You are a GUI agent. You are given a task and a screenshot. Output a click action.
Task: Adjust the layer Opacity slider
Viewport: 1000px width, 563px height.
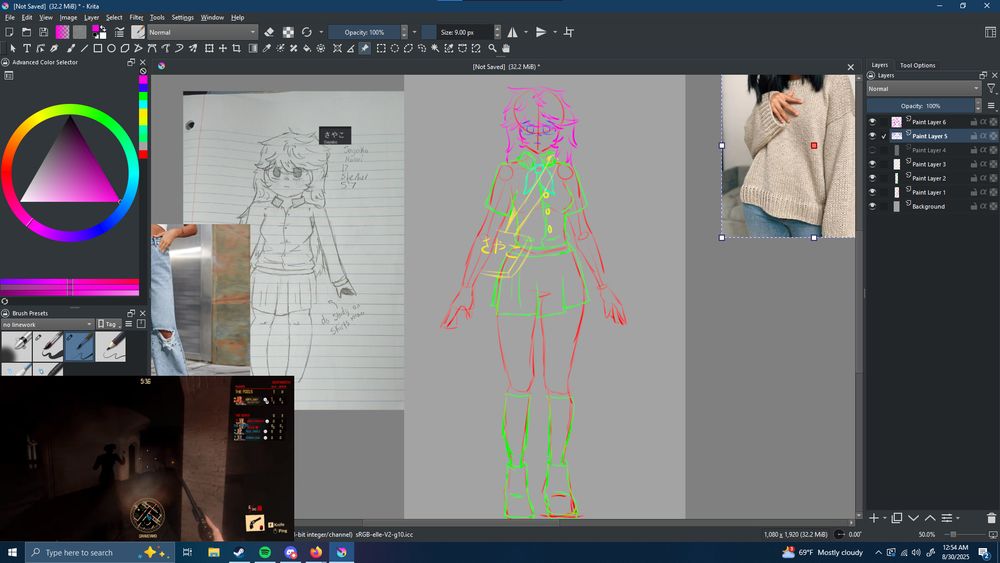pos(920,106)
